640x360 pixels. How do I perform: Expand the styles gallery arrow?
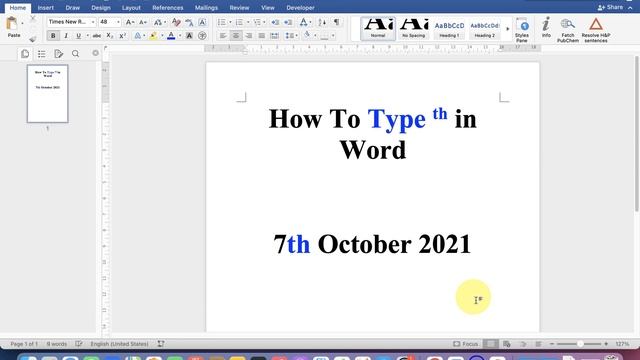point(508,29)
